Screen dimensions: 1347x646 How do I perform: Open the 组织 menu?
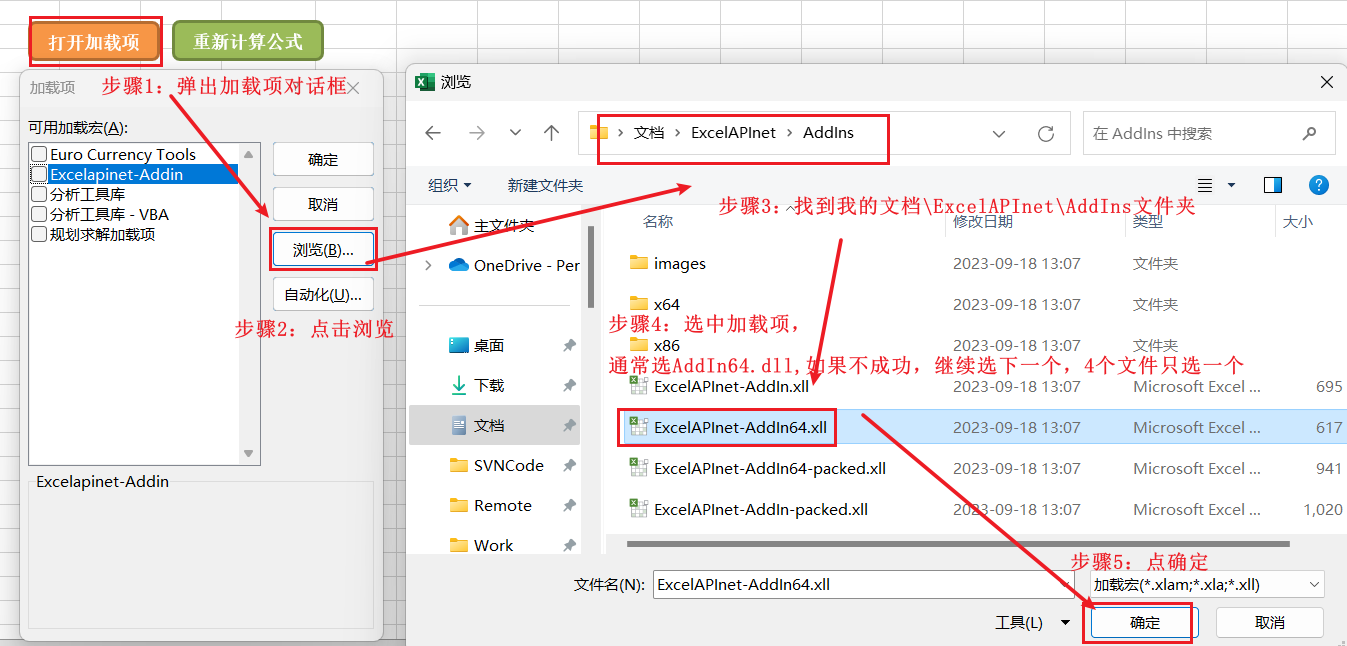coord(449,185)
